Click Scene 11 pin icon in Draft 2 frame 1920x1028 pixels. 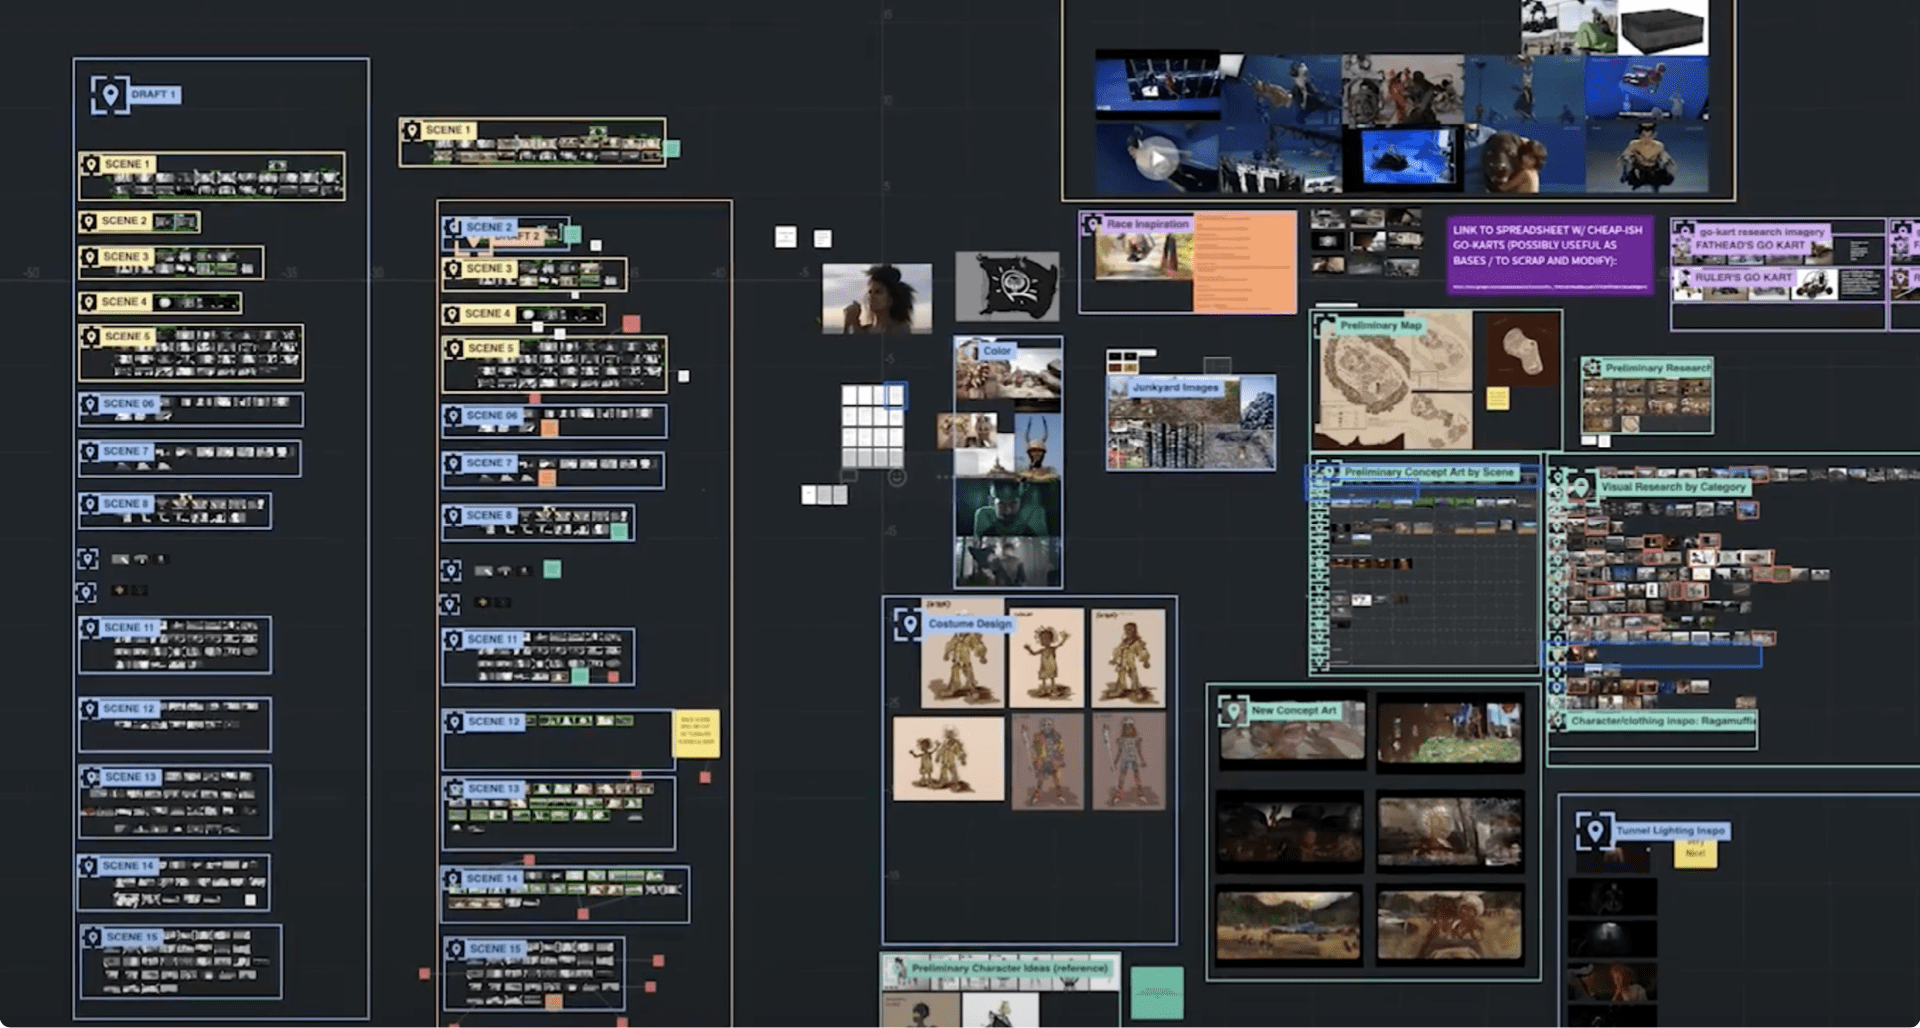coord(455,639)
